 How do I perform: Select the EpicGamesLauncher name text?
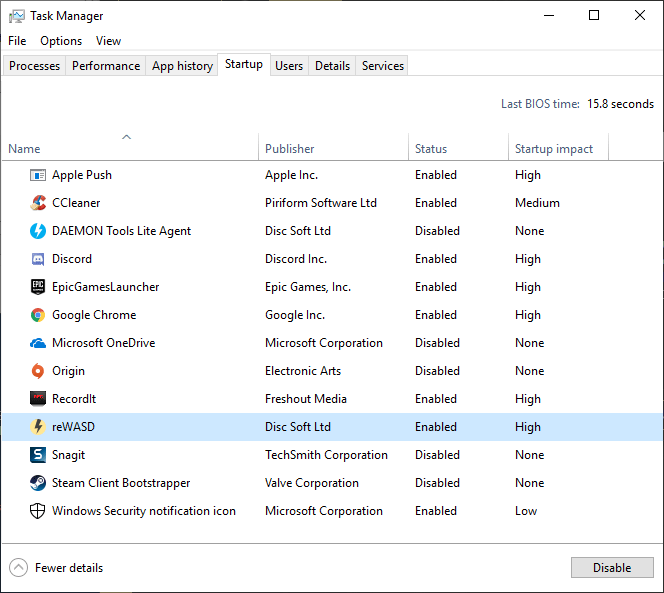pyautogui.click(x=105, y=287)
